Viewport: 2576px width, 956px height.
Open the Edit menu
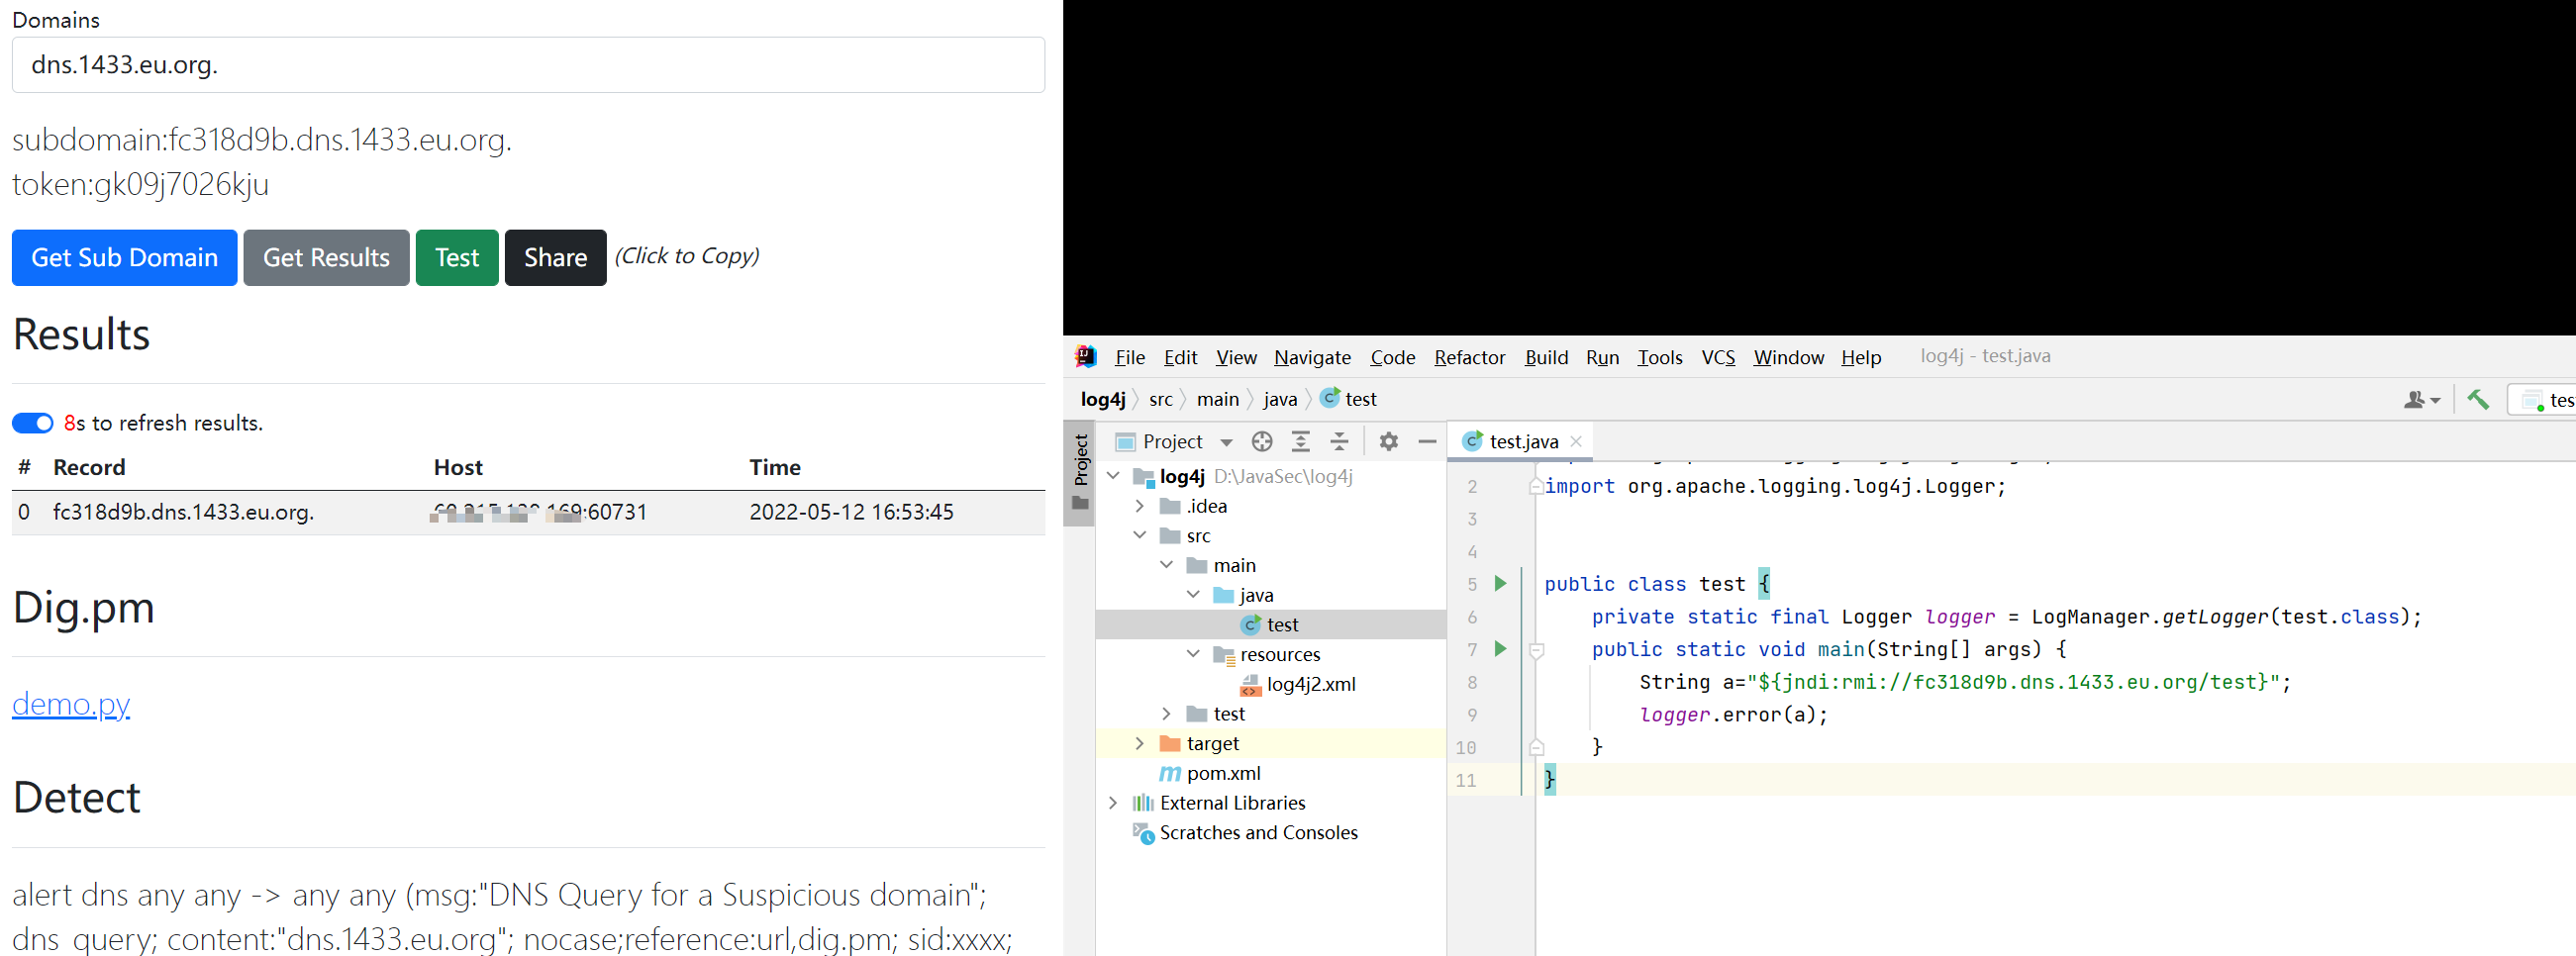(1180, 357)
